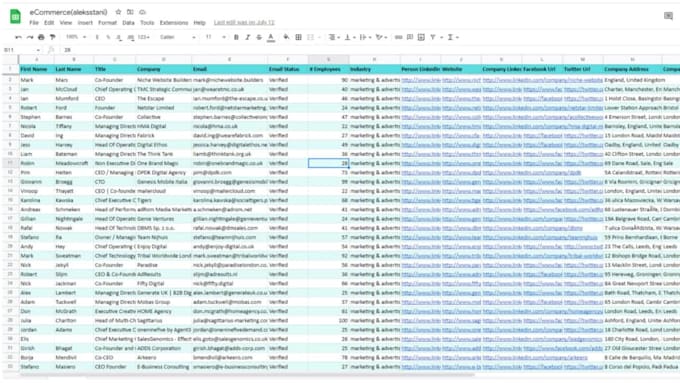Open the more number formats dropdown
The height and width of the screenshot is (383, 680).
pyautogui.click(x=144, y=37)
